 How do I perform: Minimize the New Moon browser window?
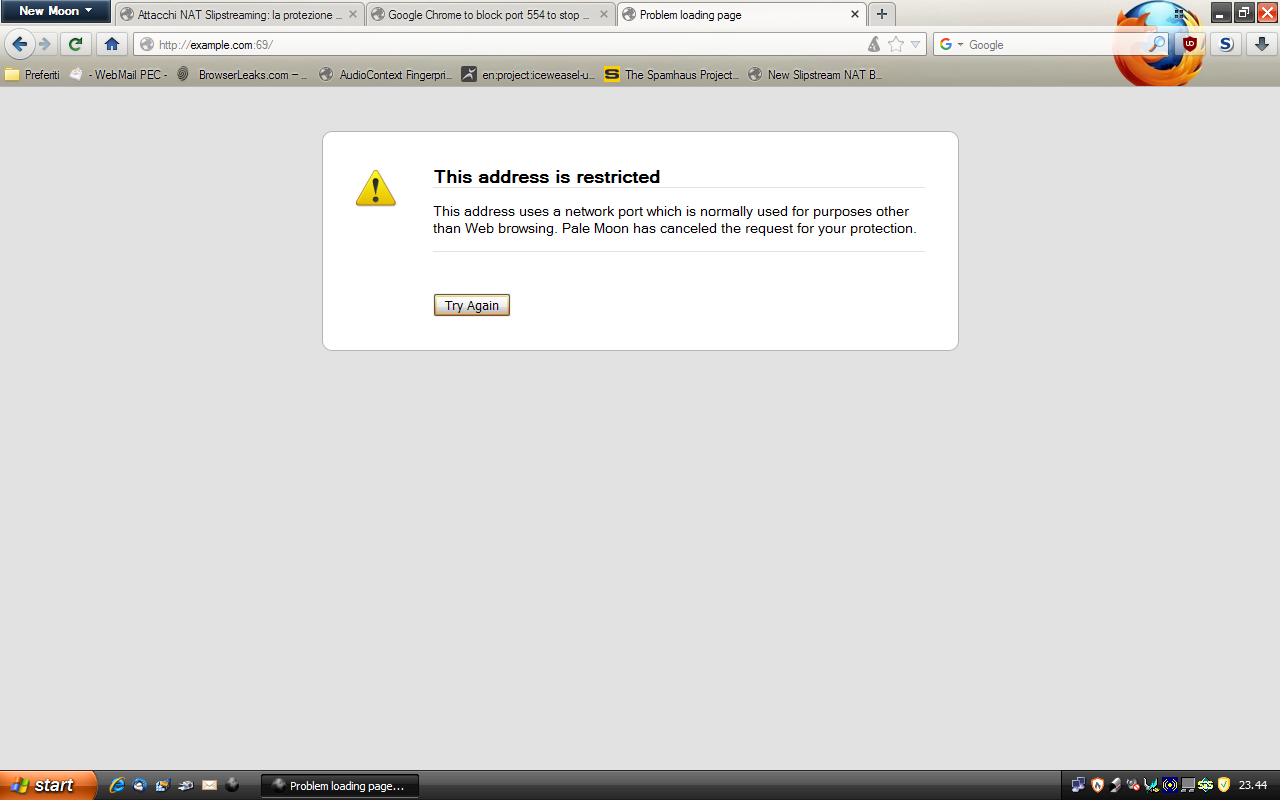point(1221,13)
